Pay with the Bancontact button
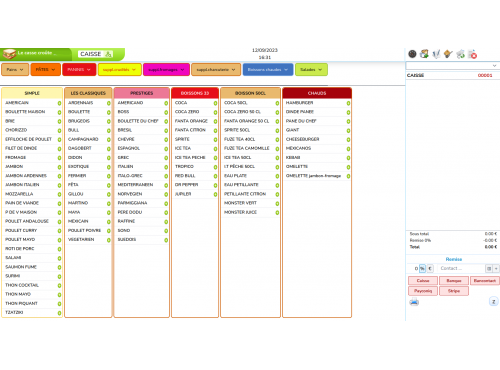 pos(485,281)
